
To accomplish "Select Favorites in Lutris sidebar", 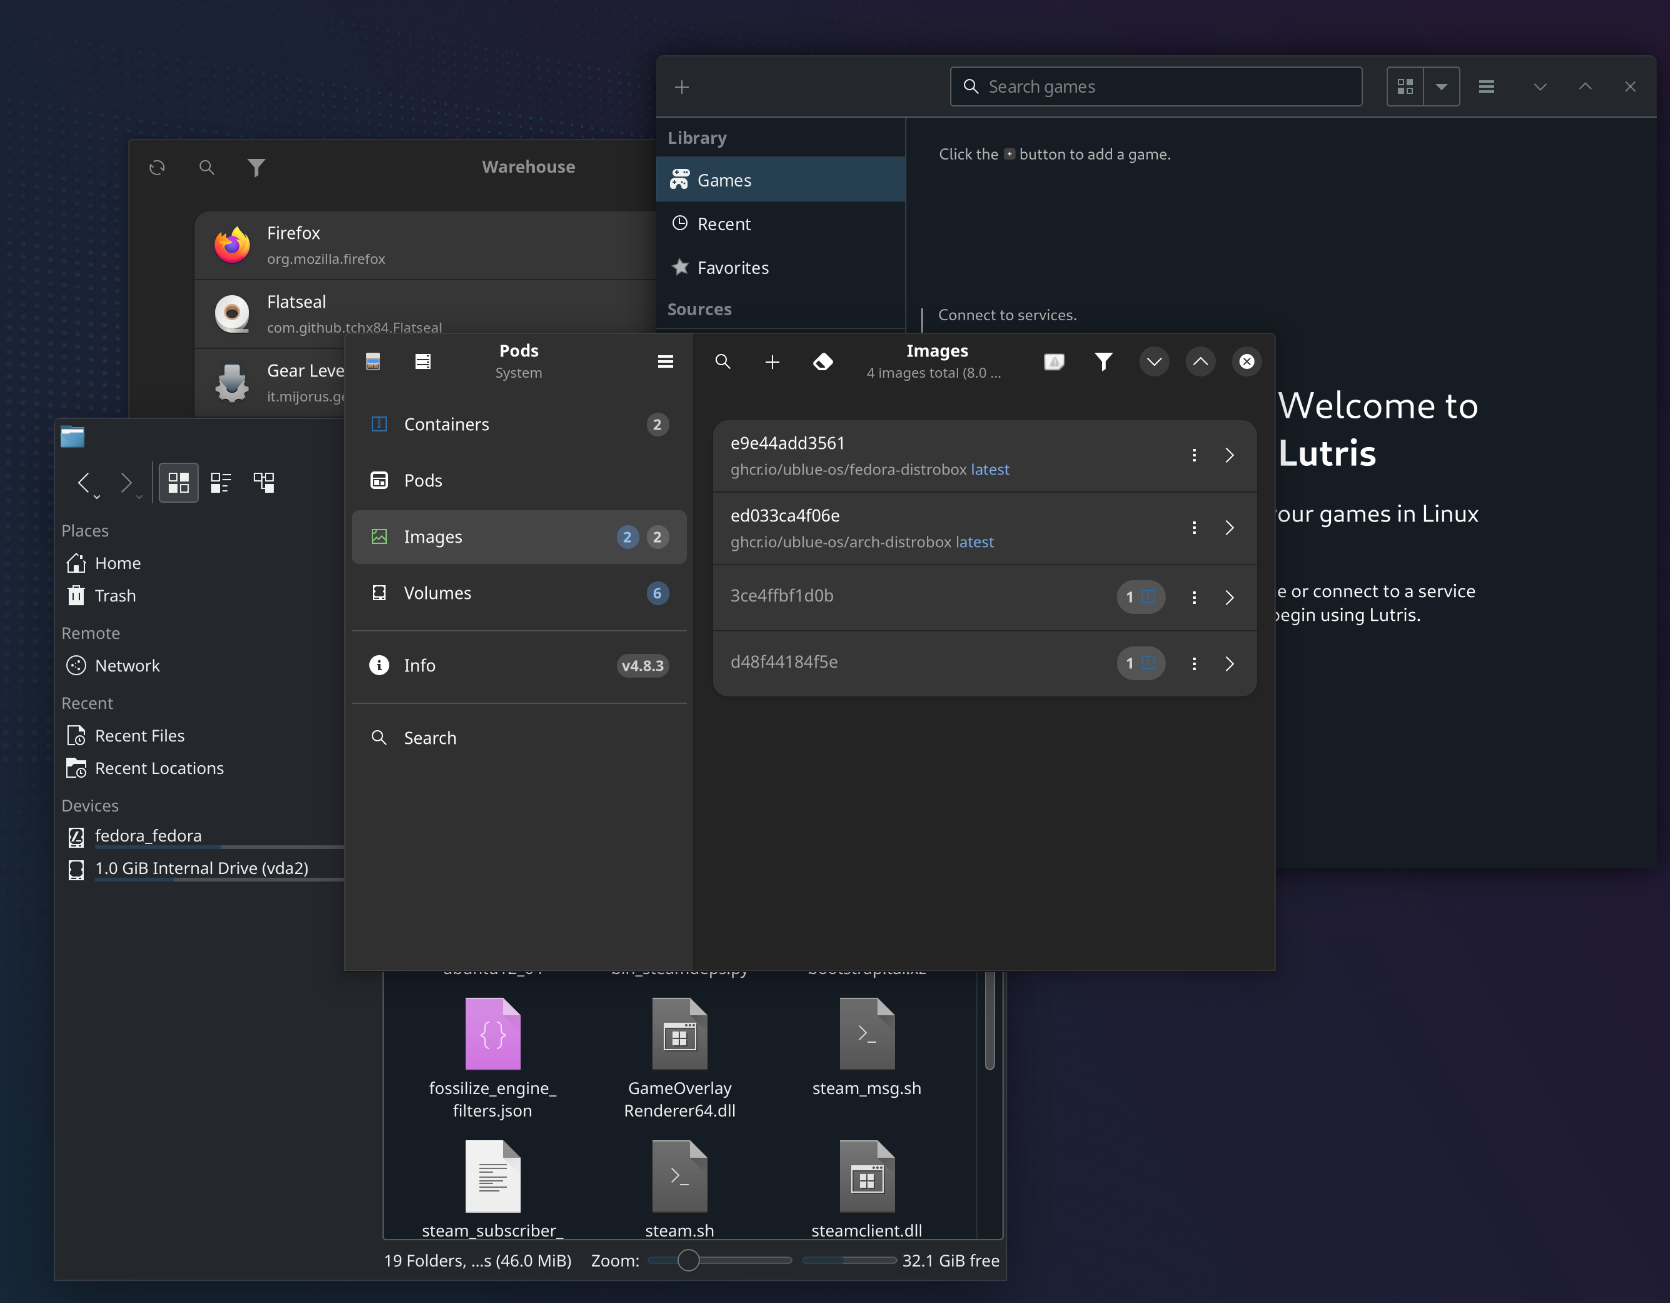I will [x=781, y=268].
